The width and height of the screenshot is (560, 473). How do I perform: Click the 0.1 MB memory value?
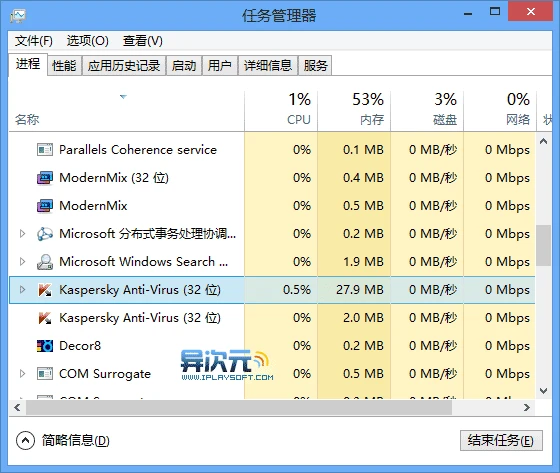tap(363, 150)
